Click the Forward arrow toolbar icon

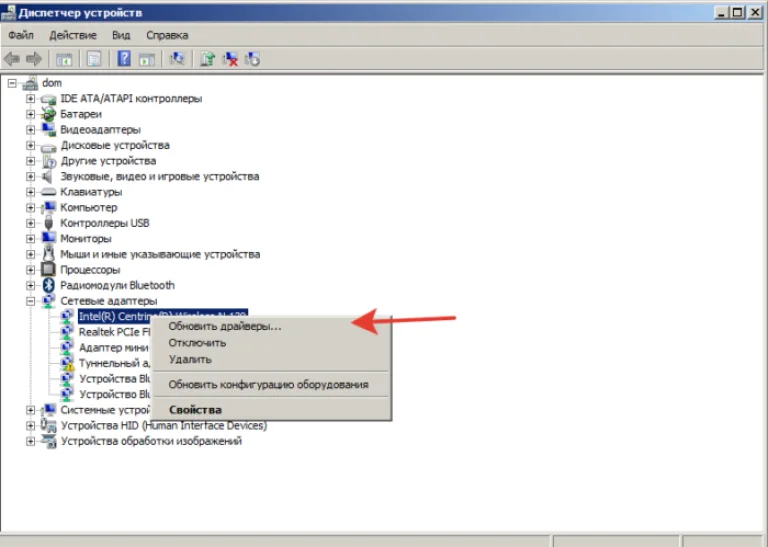pos(34,59)
